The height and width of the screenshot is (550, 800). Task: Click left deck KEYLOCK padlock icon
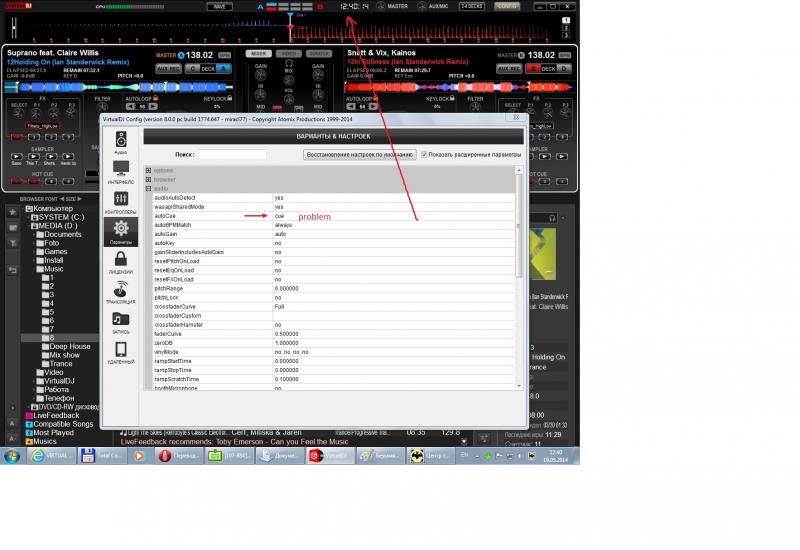tap(230, 98)
